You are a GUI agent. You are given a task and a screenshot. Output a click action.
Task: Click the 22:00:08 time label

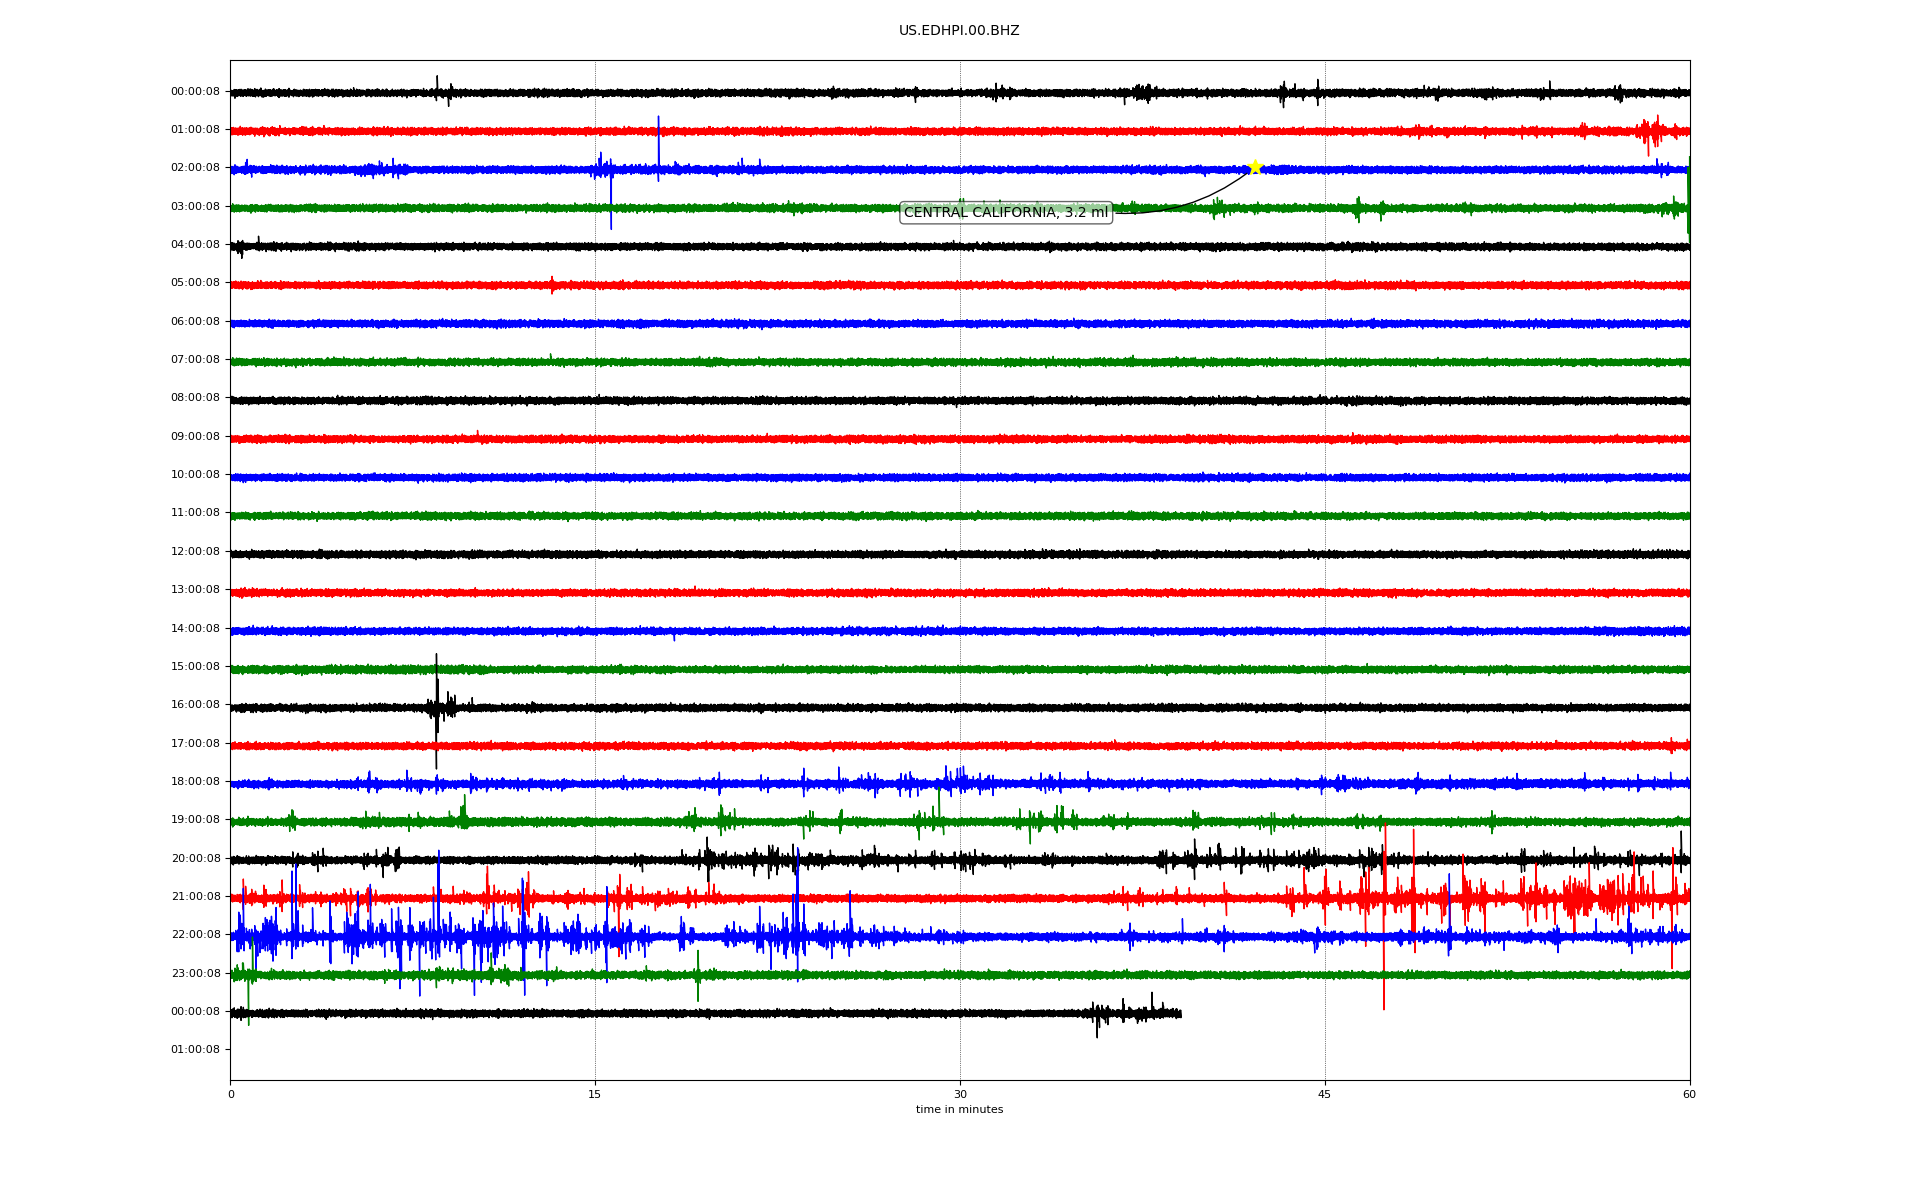click(x=195, y=935)
